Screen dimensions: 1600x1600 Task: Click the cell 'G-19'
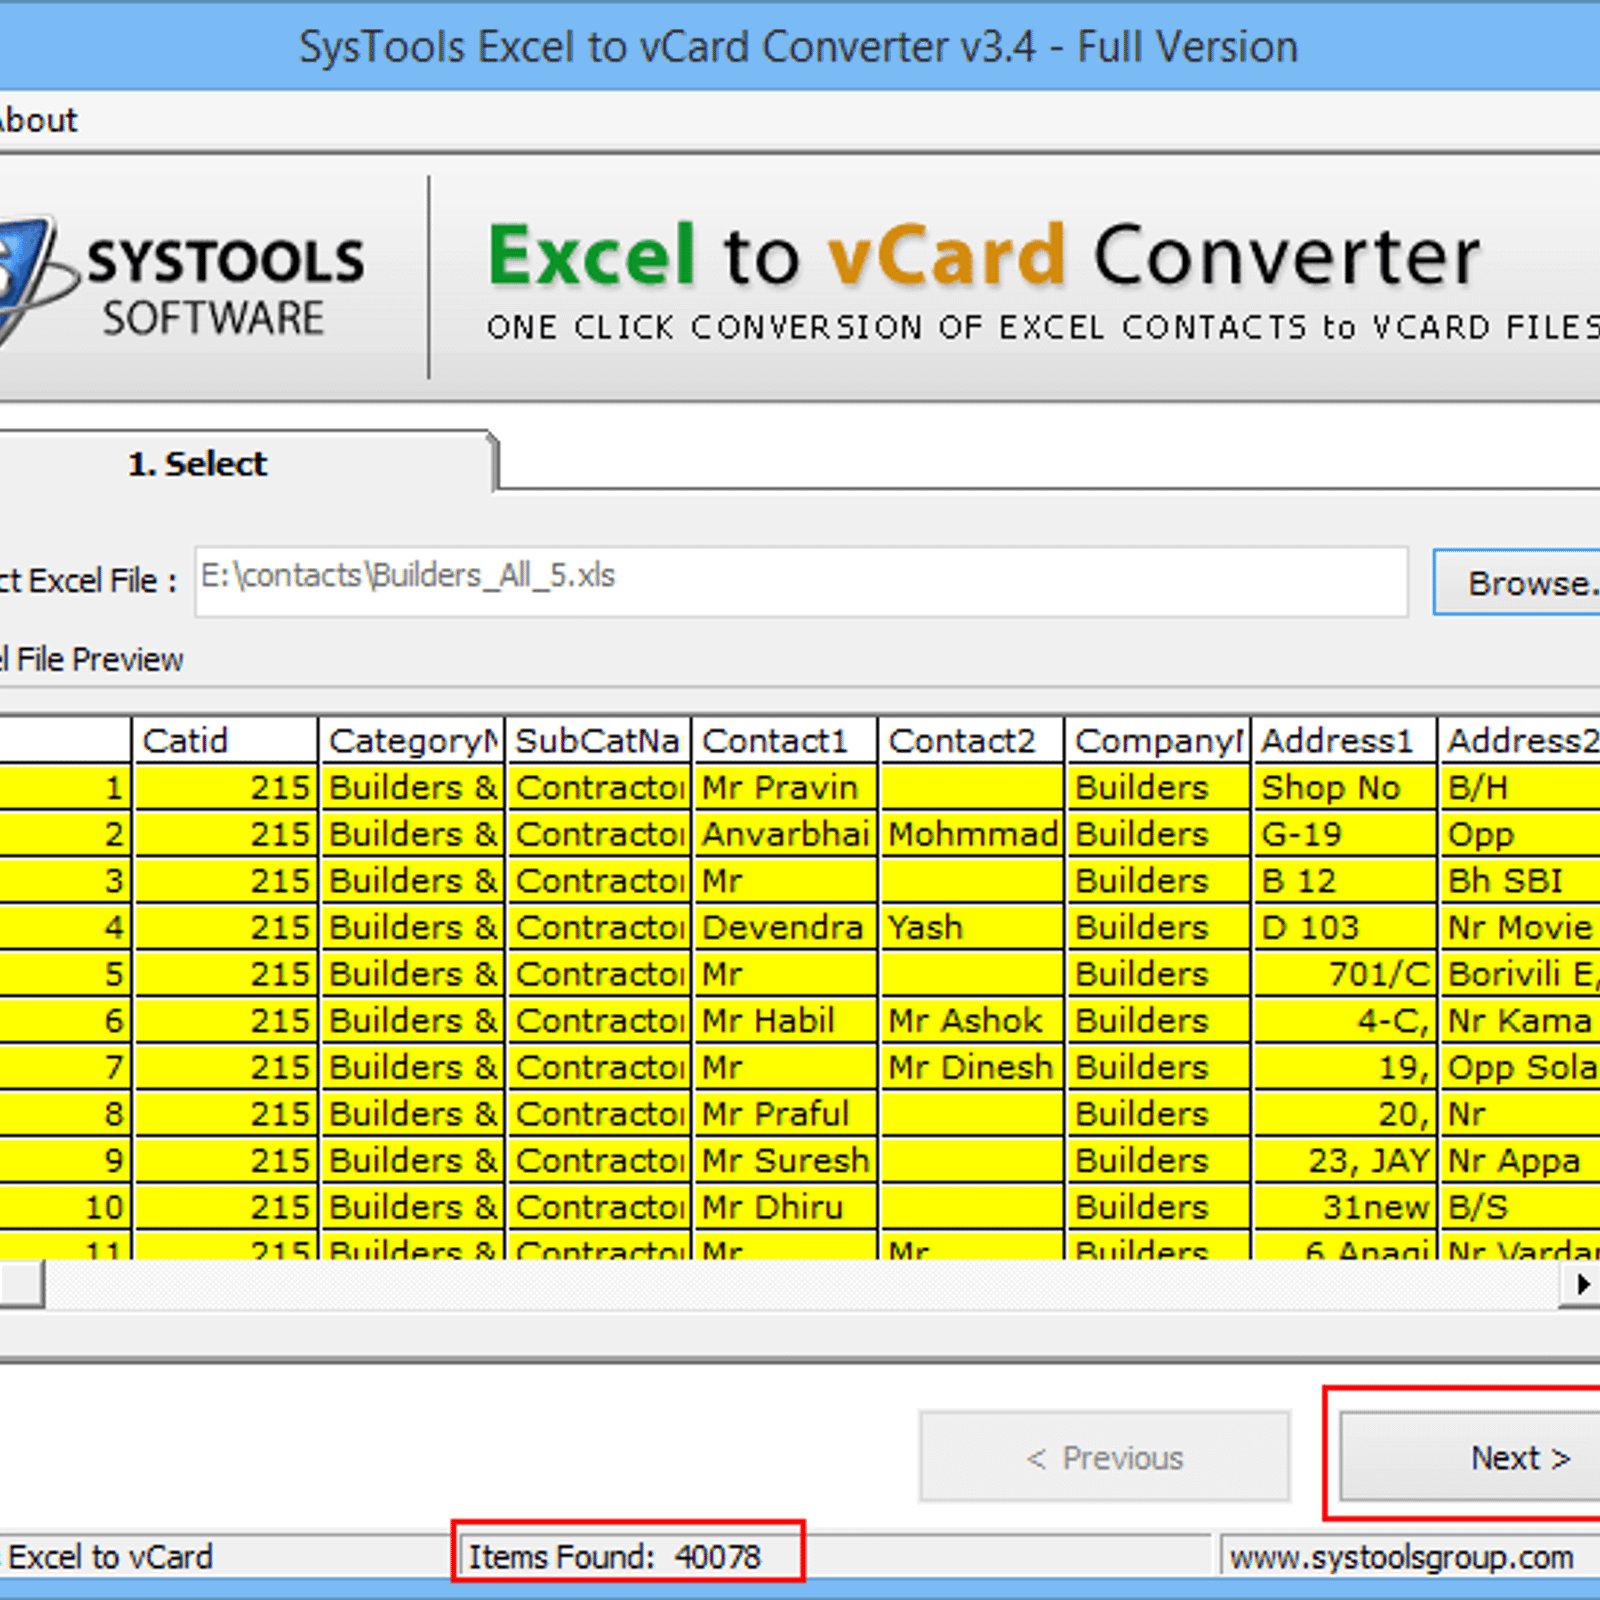click(x=1345, y=834)
